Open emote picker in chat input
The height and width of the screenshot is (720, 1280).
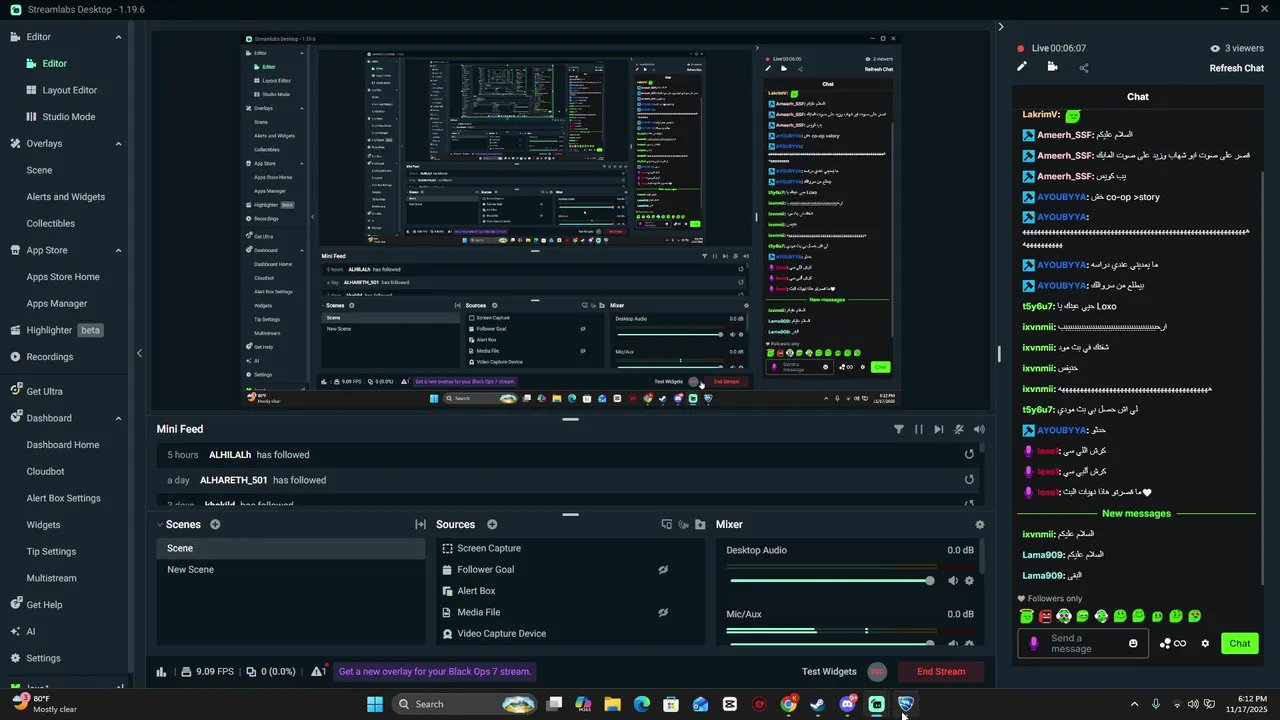click(1133, 643)
